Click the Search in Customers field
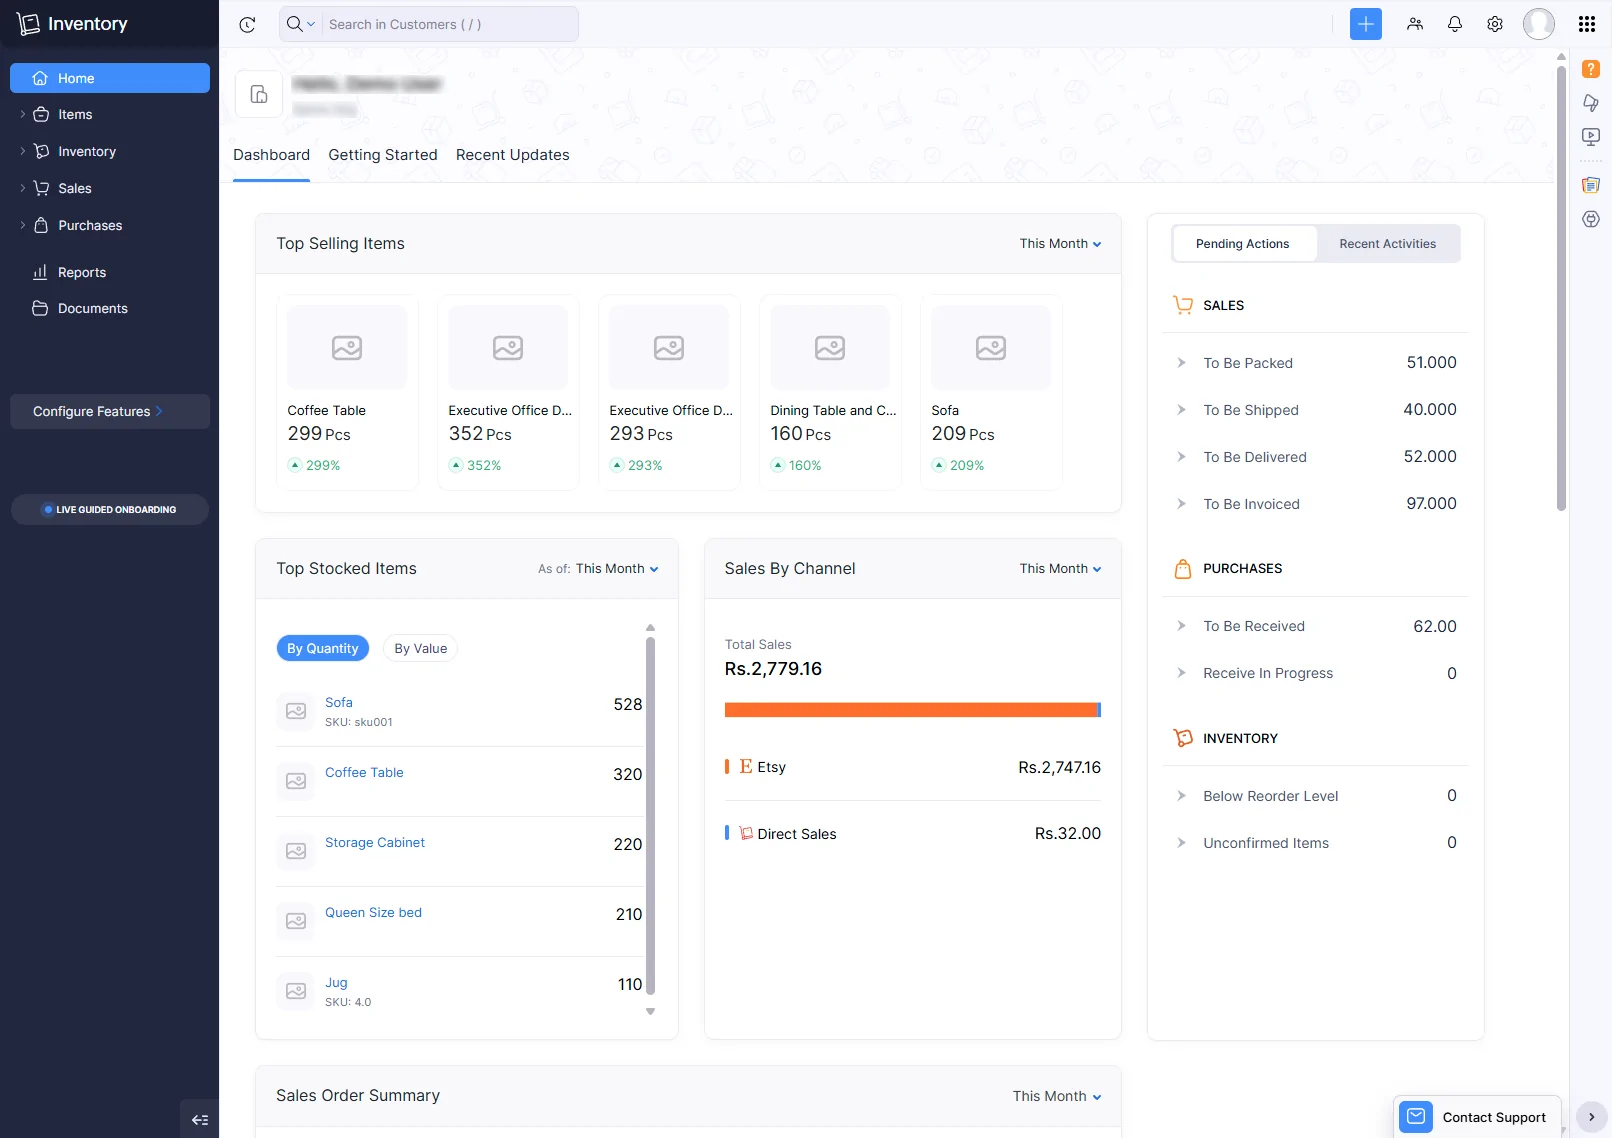This screenshot has height=1138, width=1612. coord(448,24)
